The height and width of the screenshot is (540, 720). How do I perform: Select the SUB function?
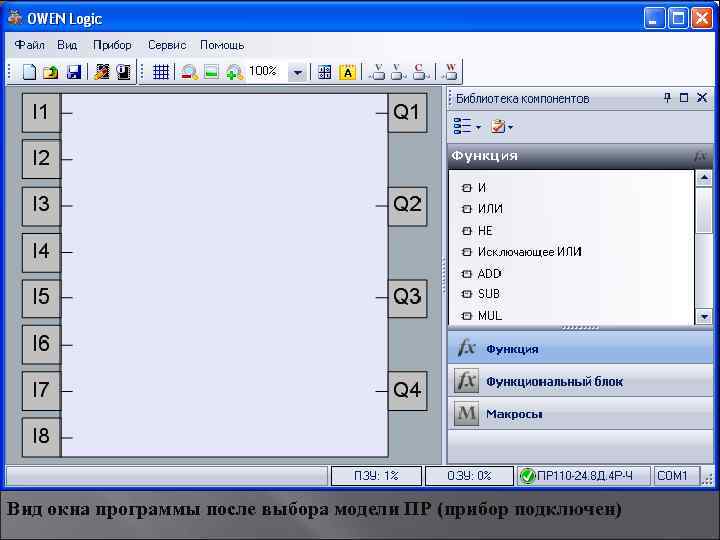[x=480, y=294]
